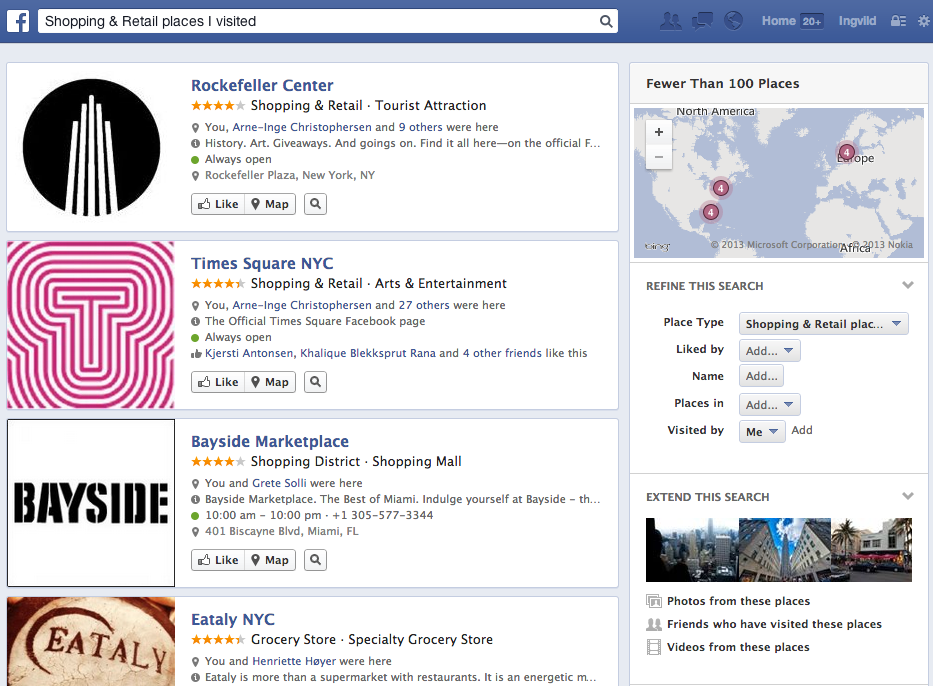933x686 pixels.
Task: Open Grete Solli profile link
Action: tap(279, 483)
